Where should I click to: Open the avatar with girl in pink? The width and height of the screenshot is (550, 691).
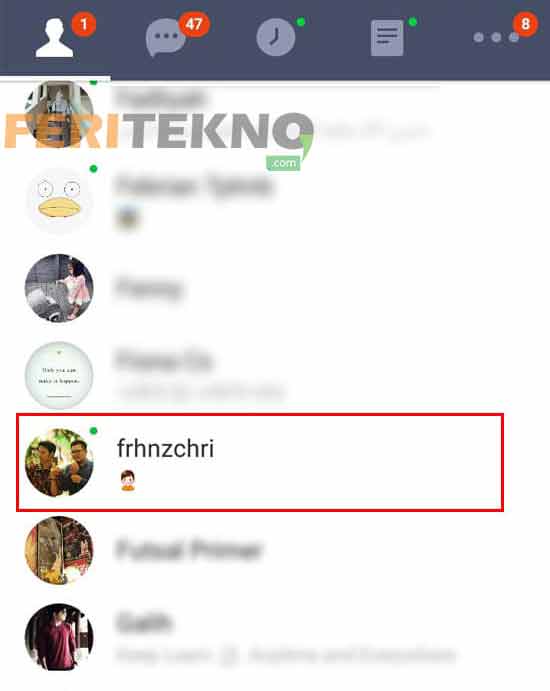point(59,288)
